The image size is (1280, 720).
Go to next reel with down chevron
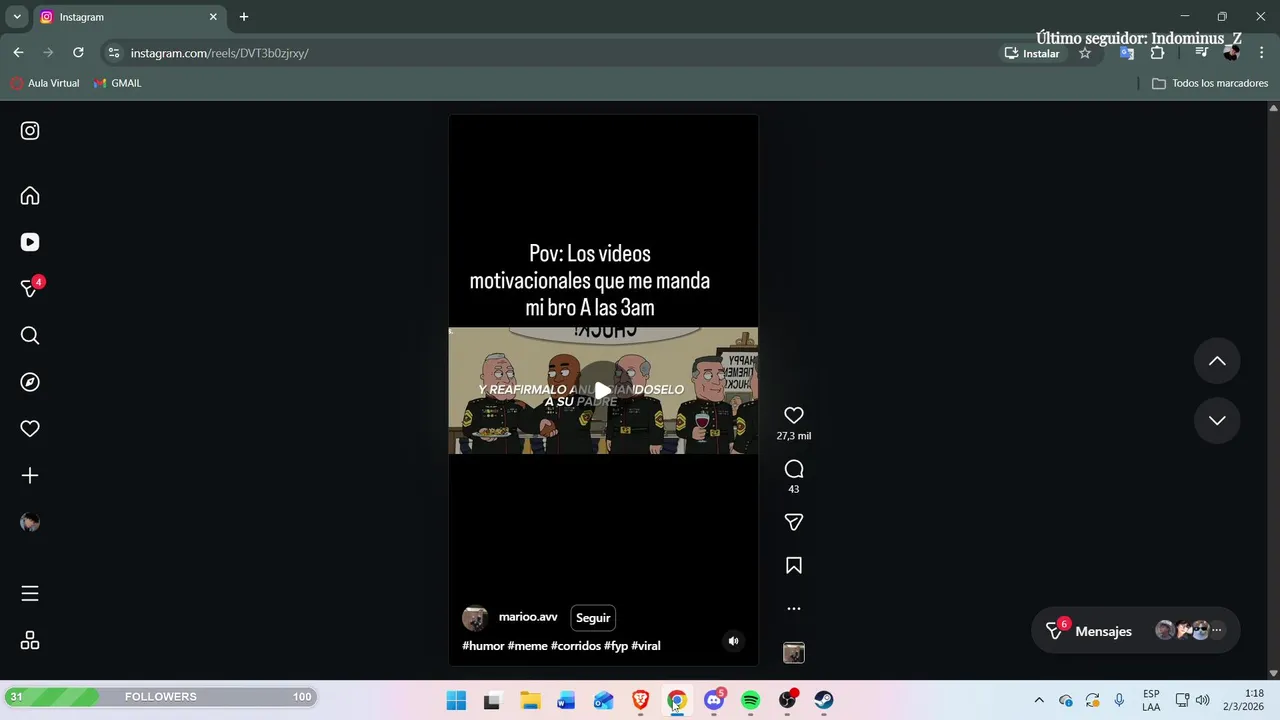1217,420
